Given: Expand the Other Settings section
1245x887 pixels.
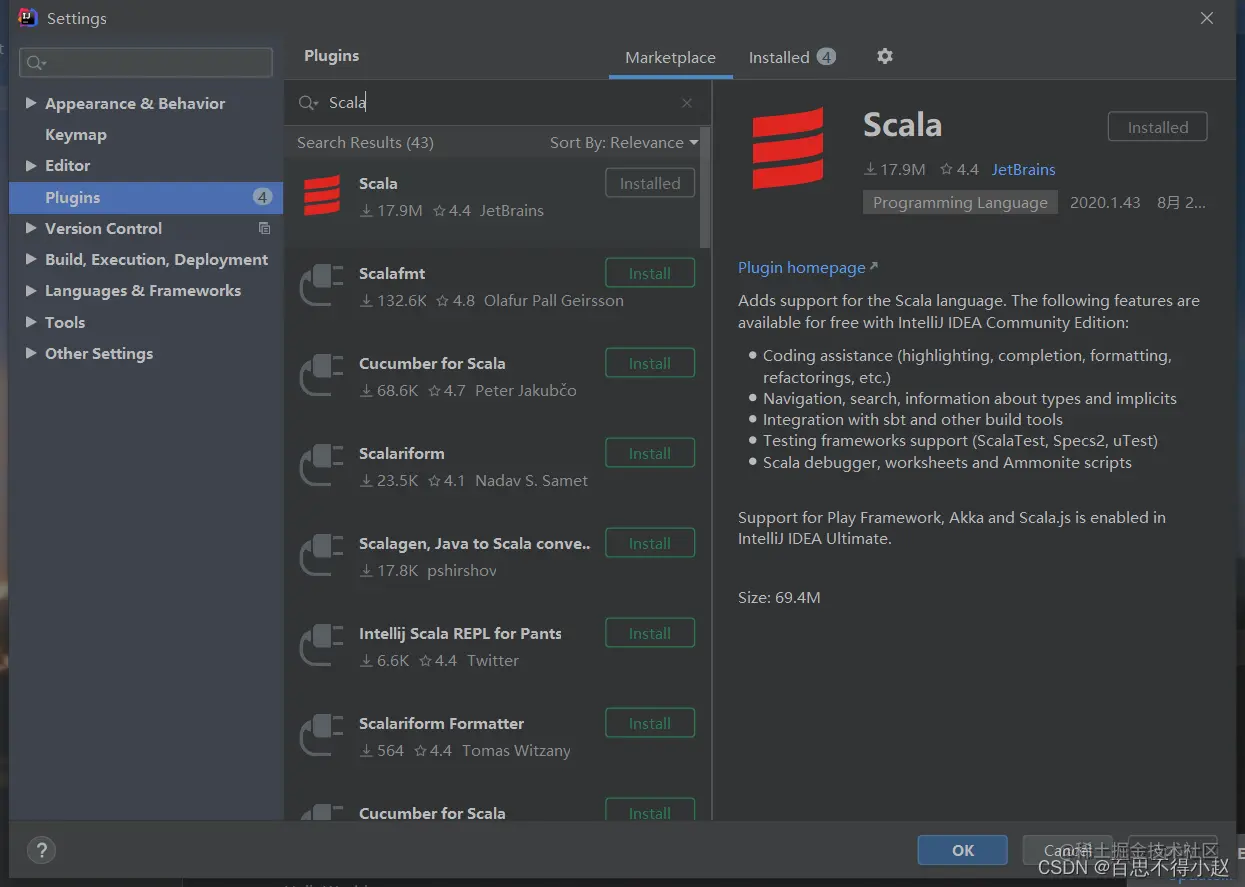Looking at the screenshot, I should pos(31,353).
